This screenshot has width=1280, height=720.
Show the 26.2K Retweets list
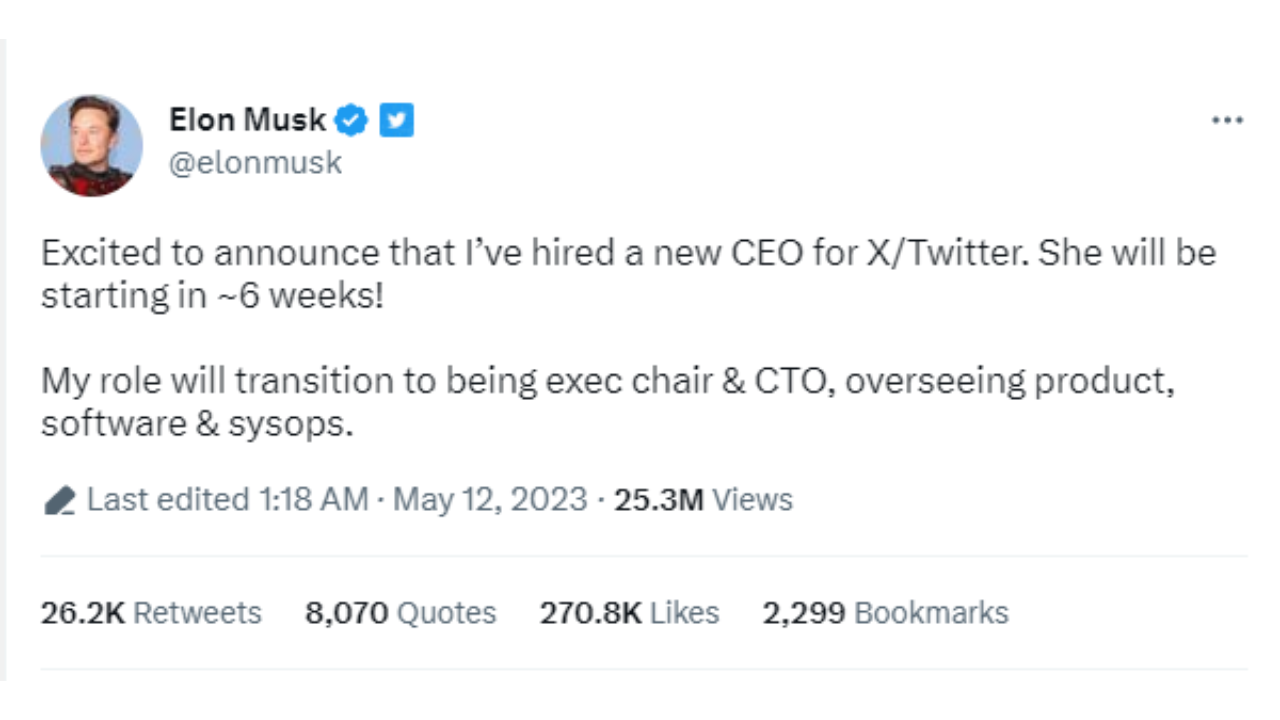click(151, 612)
